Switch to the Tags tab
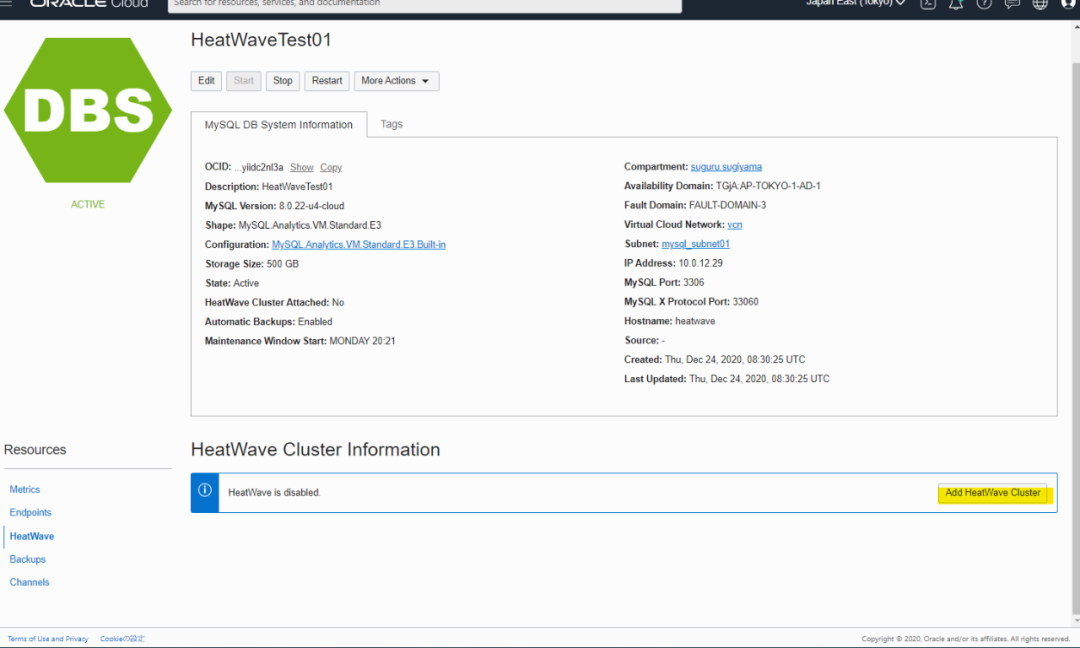The width and height of the screenshot is (1080, 648). [x=391, y=124]
